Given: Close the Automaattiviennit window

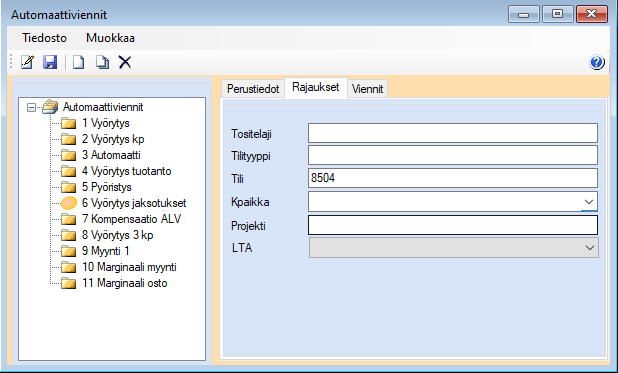Looking at the screenshot, I should click(592, 14).
